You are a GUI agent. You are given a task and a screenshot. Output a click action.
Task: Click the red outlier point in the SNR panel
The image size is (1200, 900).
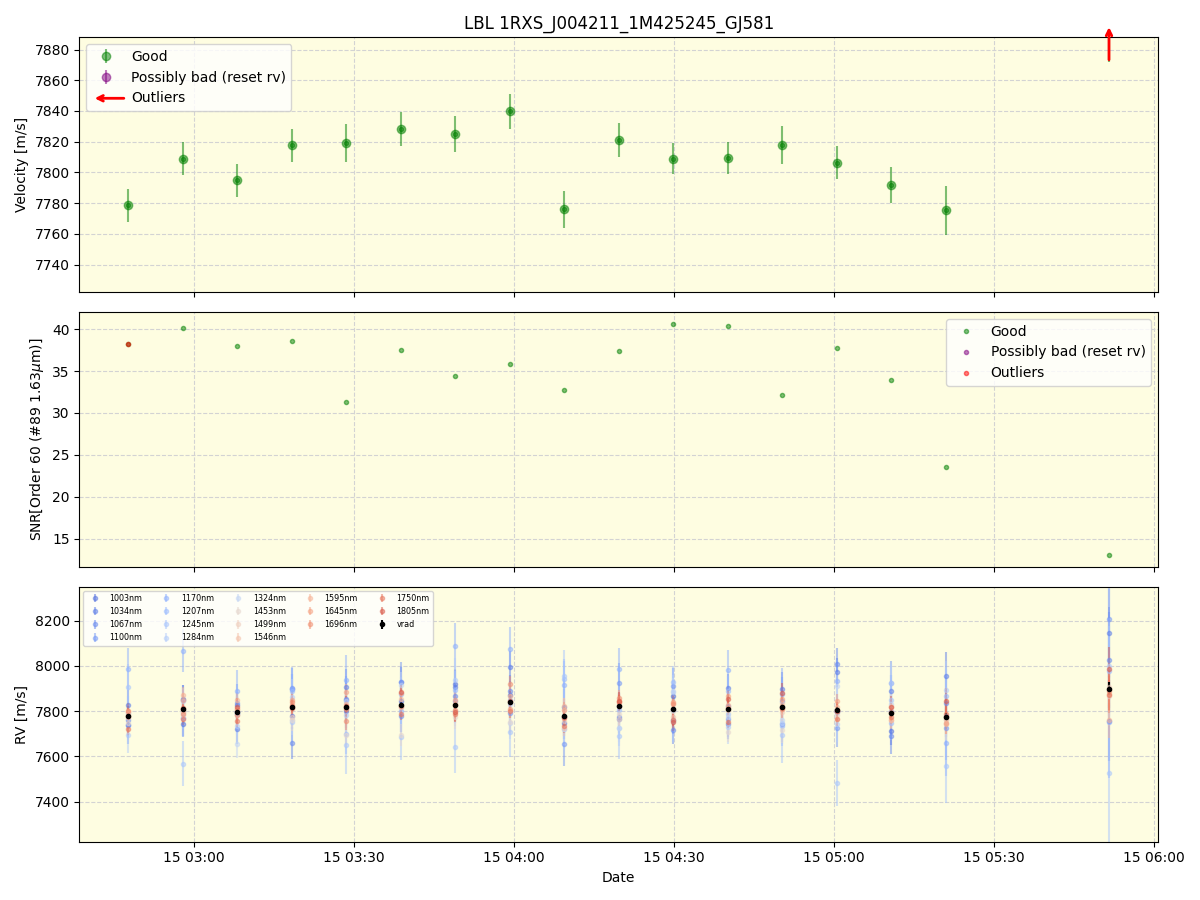click(x=128, y=344)
